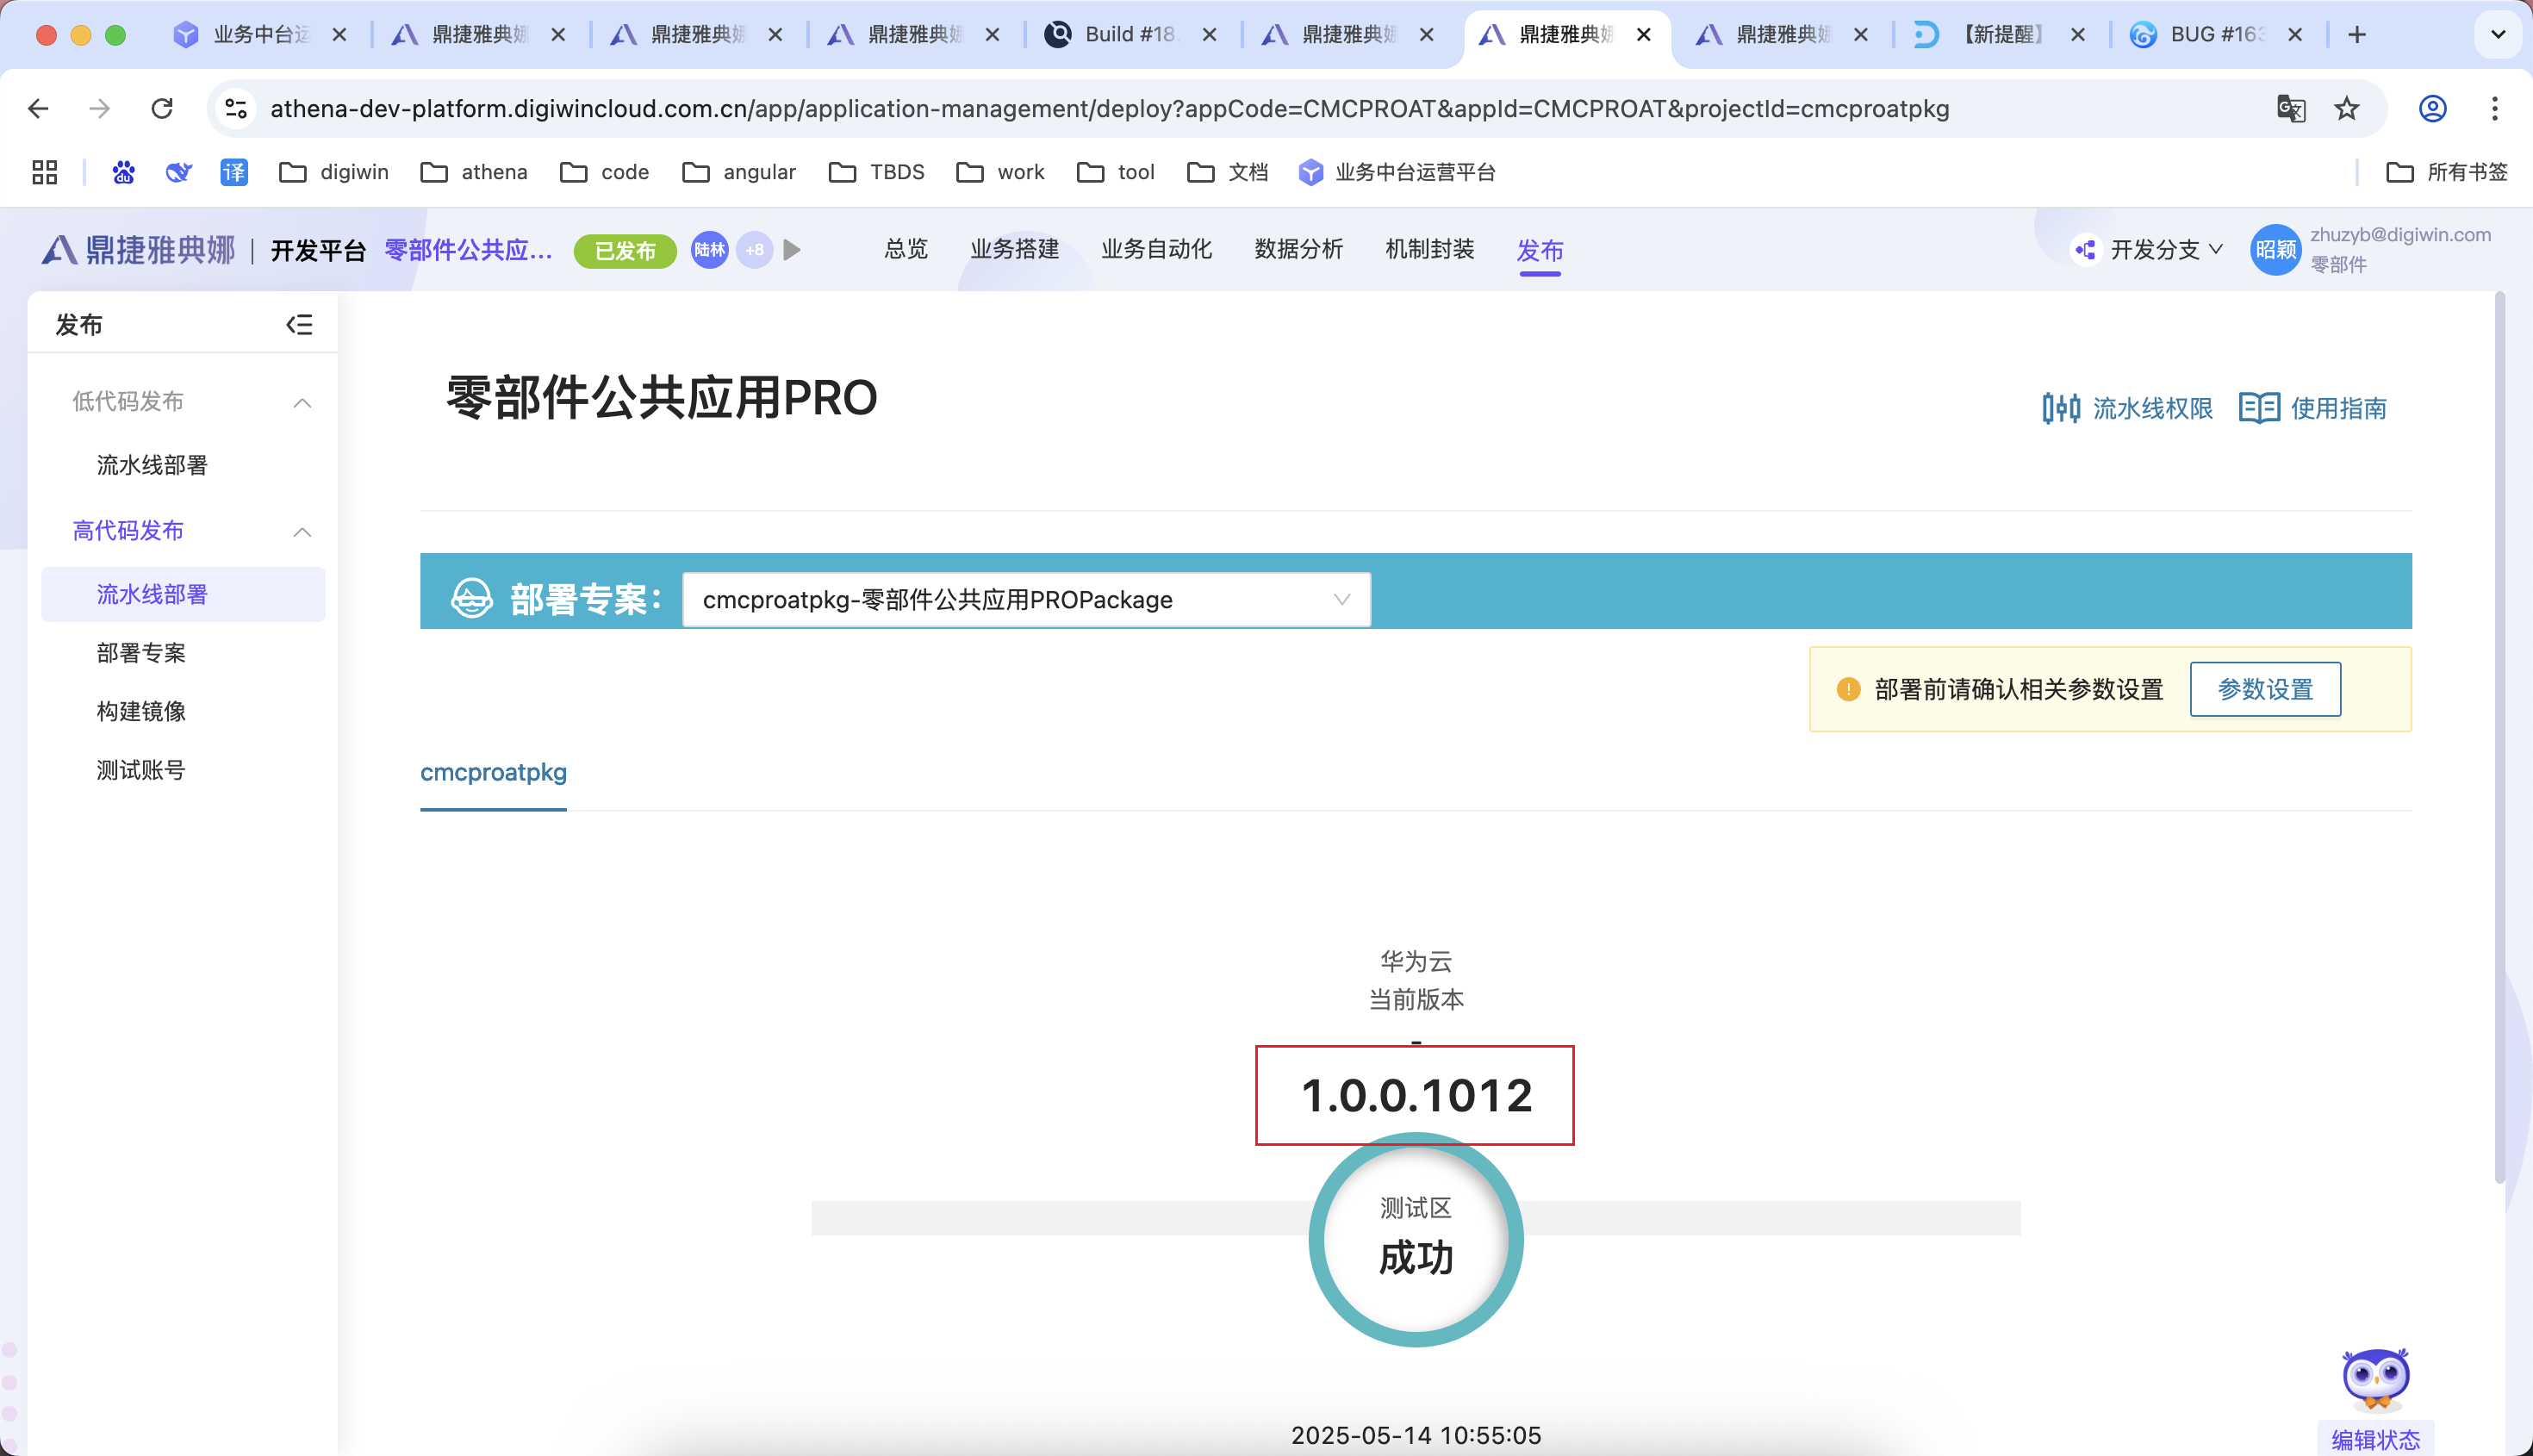
Task: Click the Baidu paw bookmark icon
Action: [x=124, y=172]
